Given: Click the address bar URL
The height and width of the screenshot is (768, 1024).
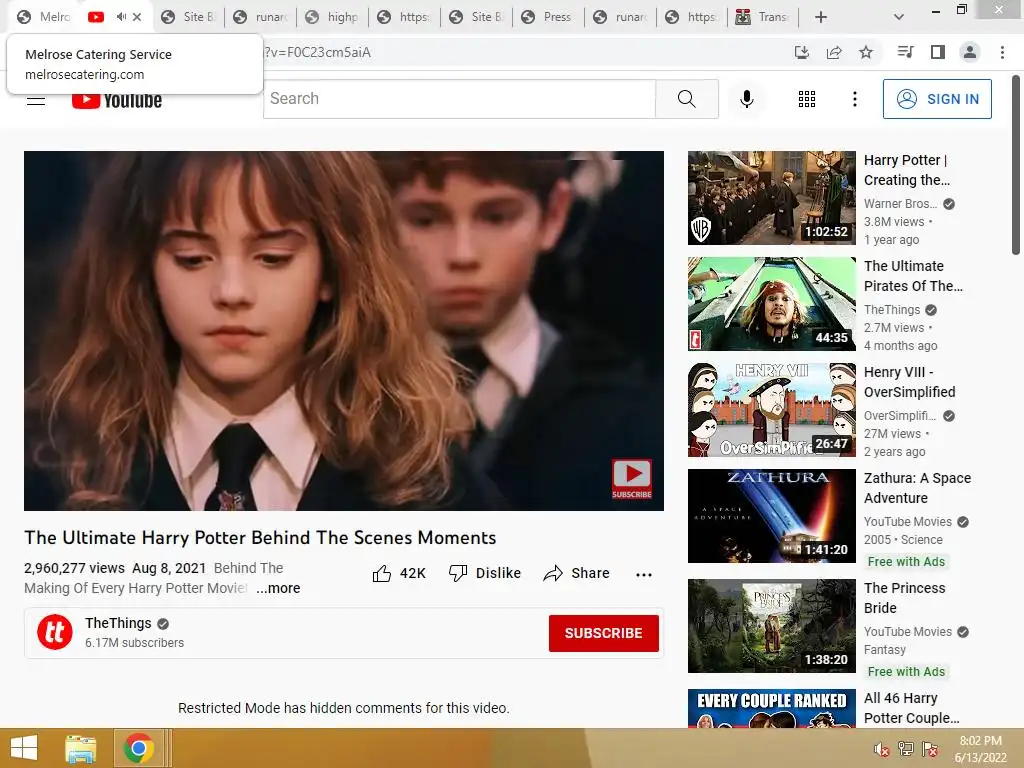Looking at the screenshot, I should click(317, 52).
